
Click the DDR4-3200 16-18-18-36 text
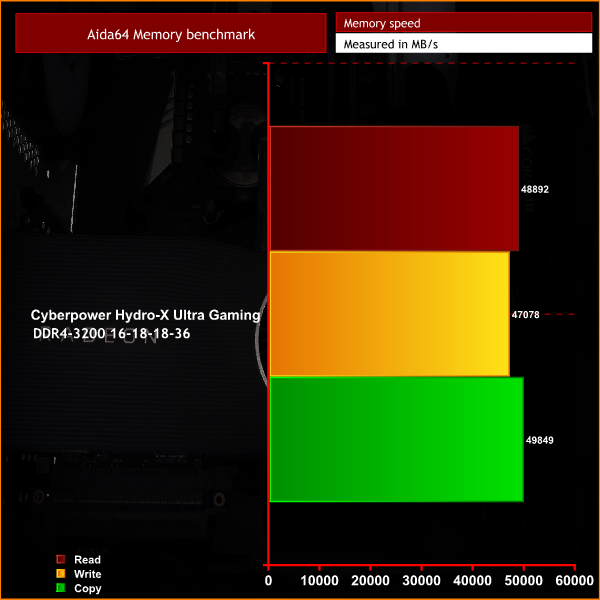pos(111,333)
